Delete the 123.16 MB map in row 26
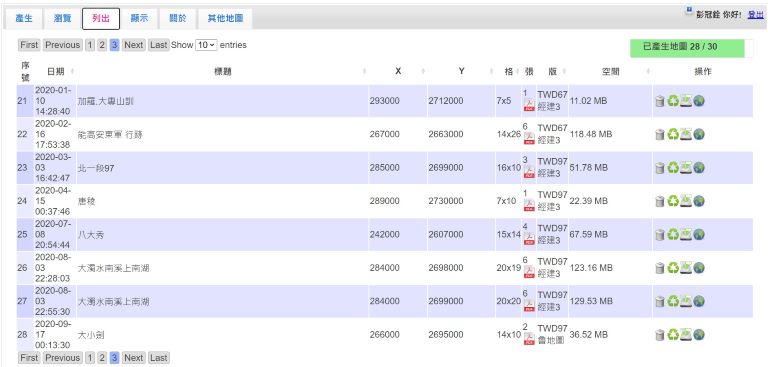Screen dimensions: 768x367 (660, 268)
